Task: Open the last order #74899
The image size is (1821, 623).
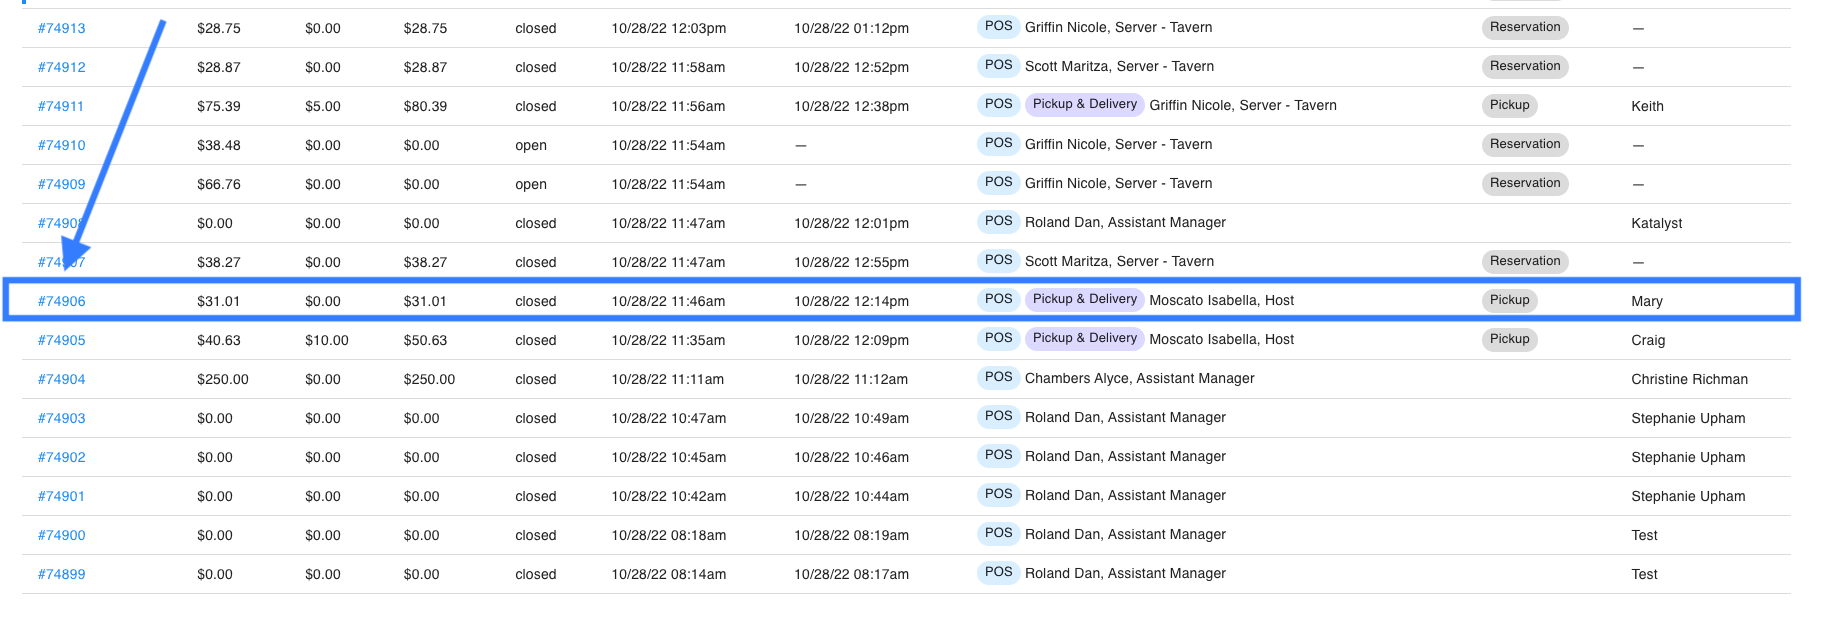Action: tap(61, 574)
